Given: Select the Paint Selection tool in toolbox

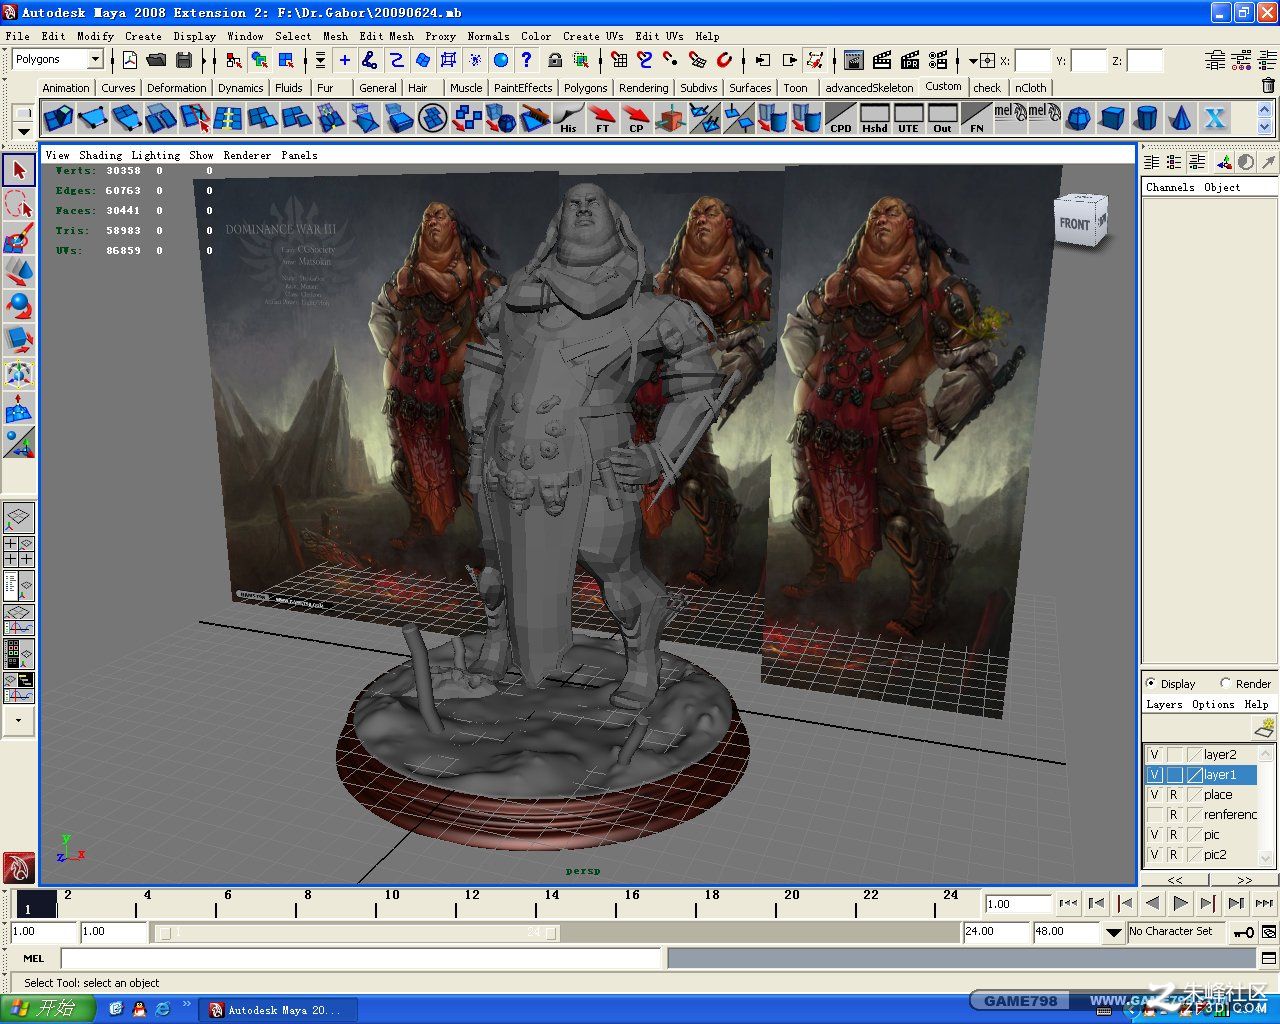Looking at the screenshot, I should (x=18, y=238).
